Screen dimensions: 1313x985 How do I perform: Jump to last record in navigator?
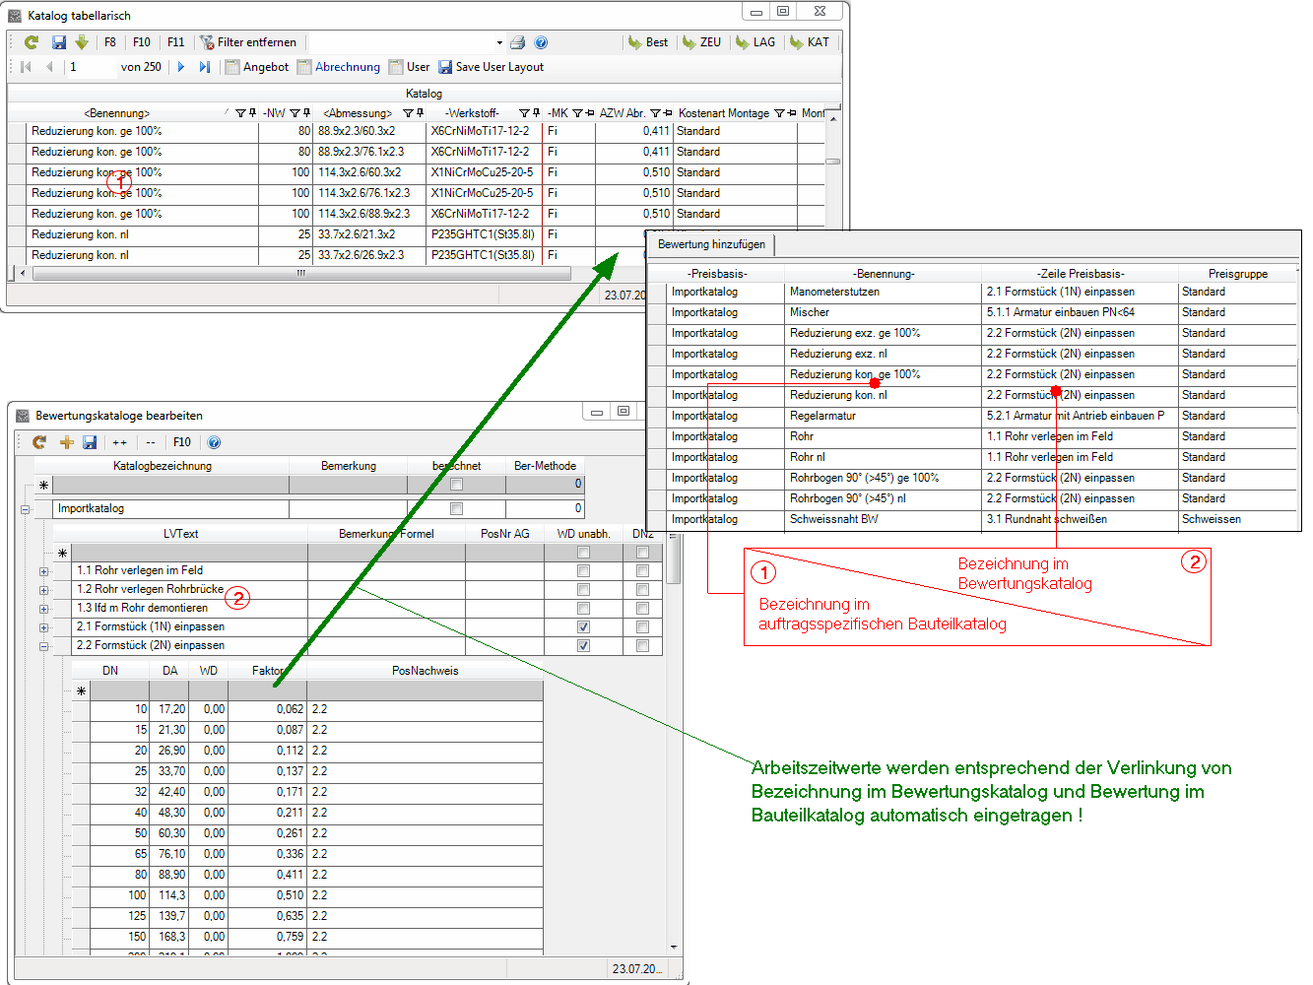pos(204,67)
